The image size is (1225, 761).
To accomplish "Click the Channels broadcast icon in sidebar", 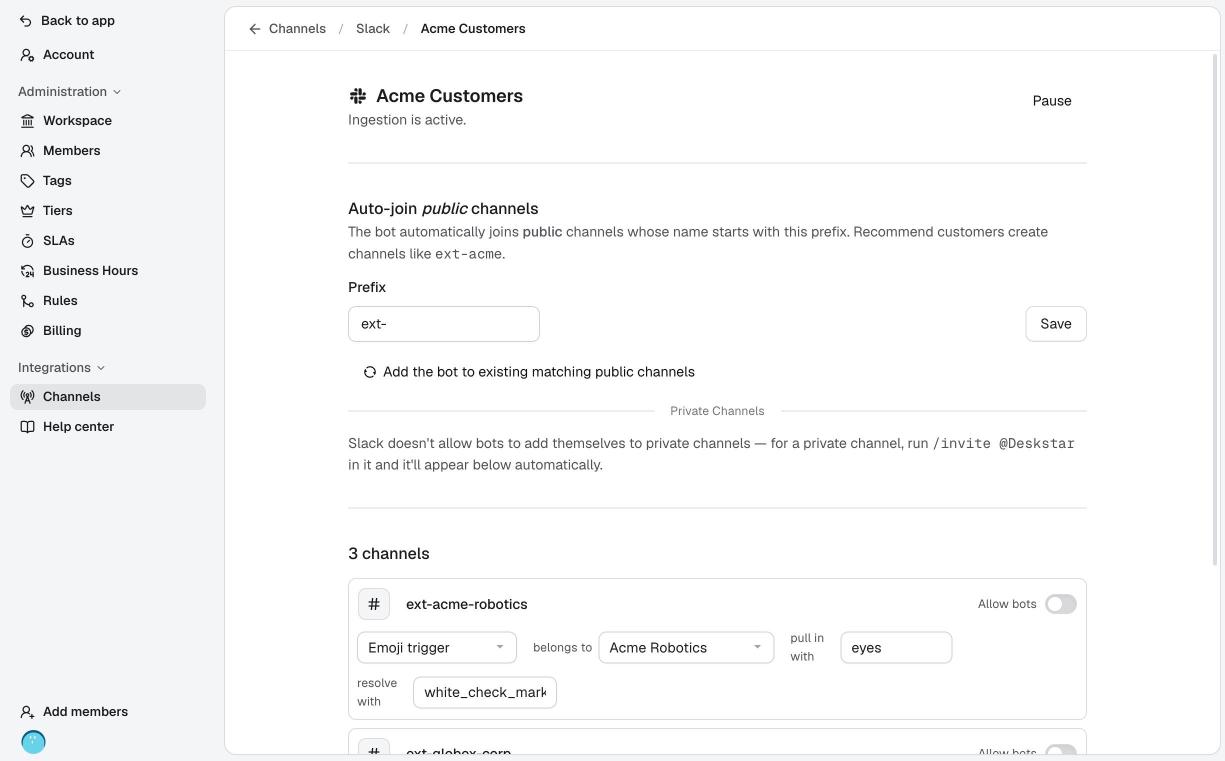I will point(27,397).
